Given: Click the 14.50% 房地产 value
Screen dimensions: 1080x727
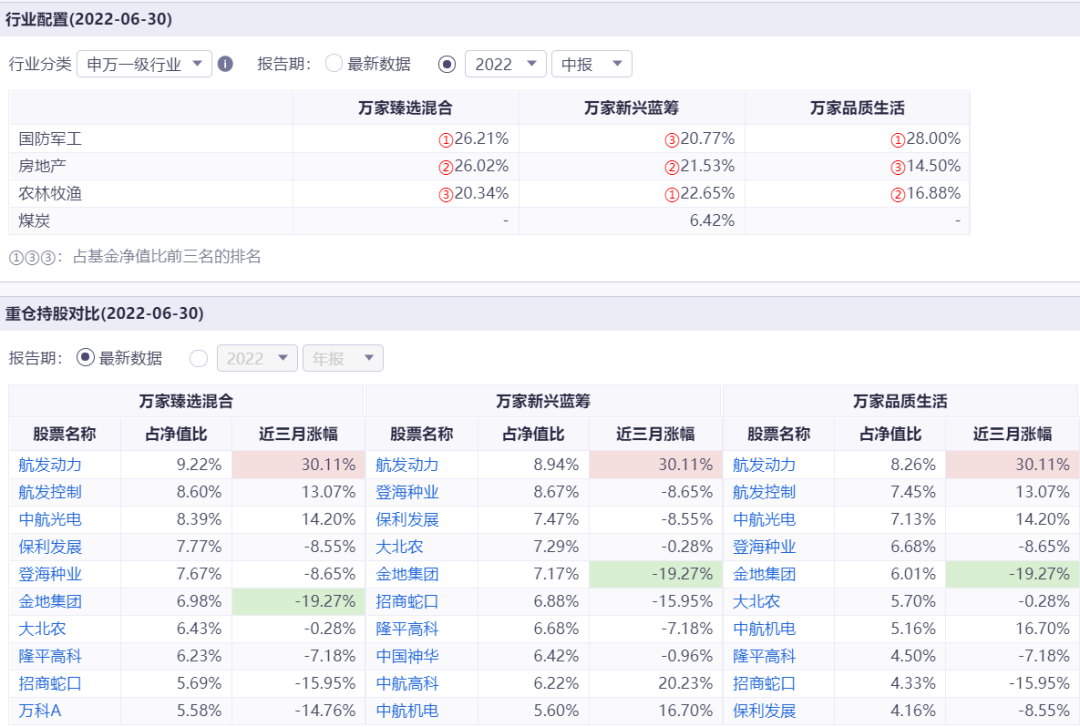Looking at the screenshot, I should click(933, 166).
